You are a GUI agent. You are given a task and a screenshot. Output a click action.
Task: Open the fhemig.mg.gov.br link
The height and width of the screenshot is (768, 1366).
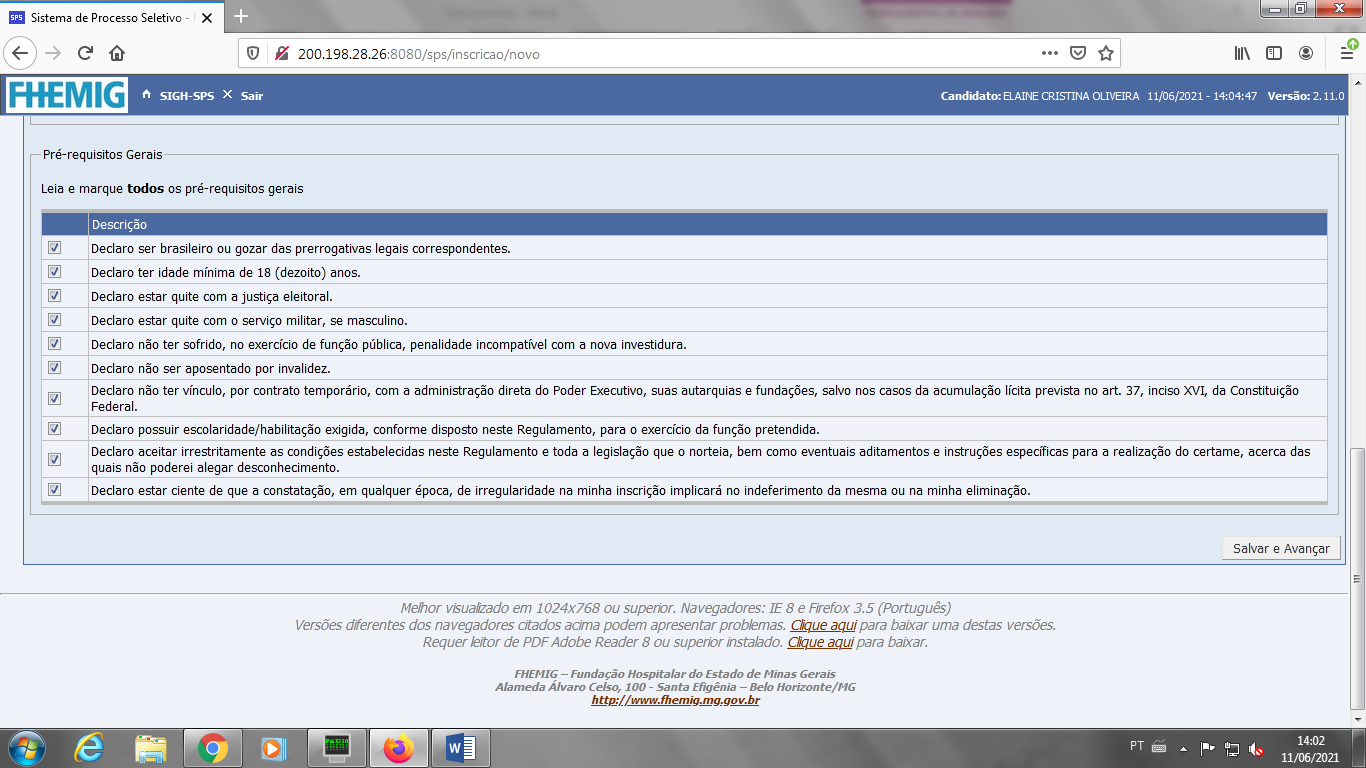(x=675, y=700)
